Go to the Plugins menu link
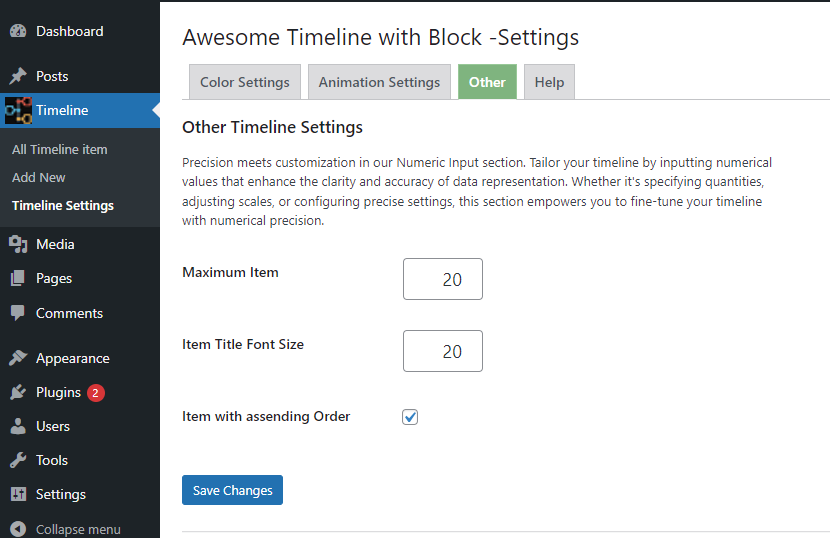This screenshot has width=830, height=538. tap(58, 392)
